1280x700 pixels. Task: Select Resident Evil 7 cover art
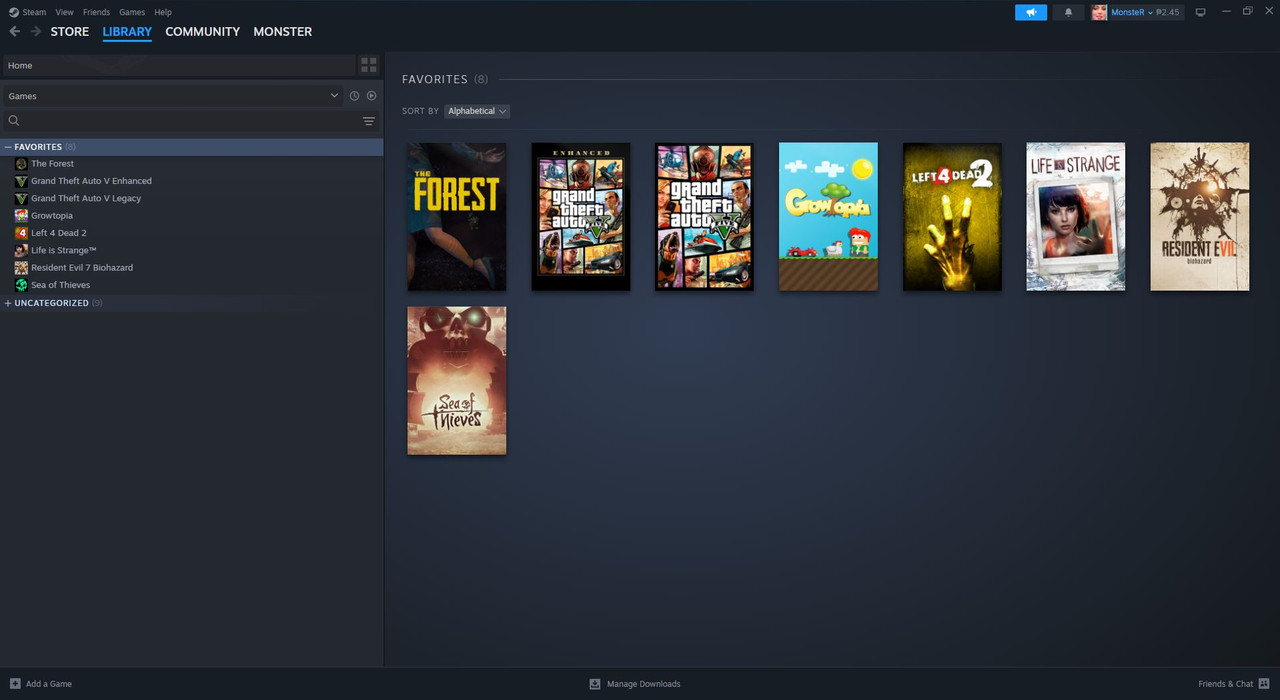click(1200, 217)
